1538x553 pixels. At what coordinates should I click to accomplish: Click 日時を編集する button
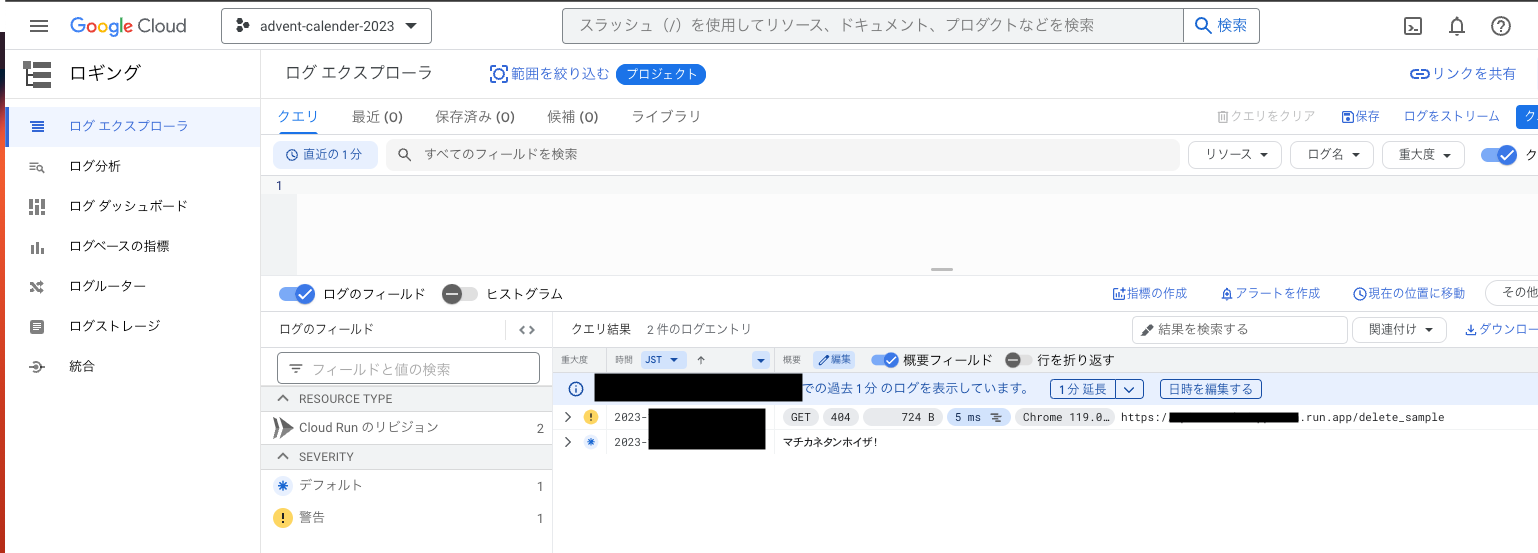click(1211, 389)
